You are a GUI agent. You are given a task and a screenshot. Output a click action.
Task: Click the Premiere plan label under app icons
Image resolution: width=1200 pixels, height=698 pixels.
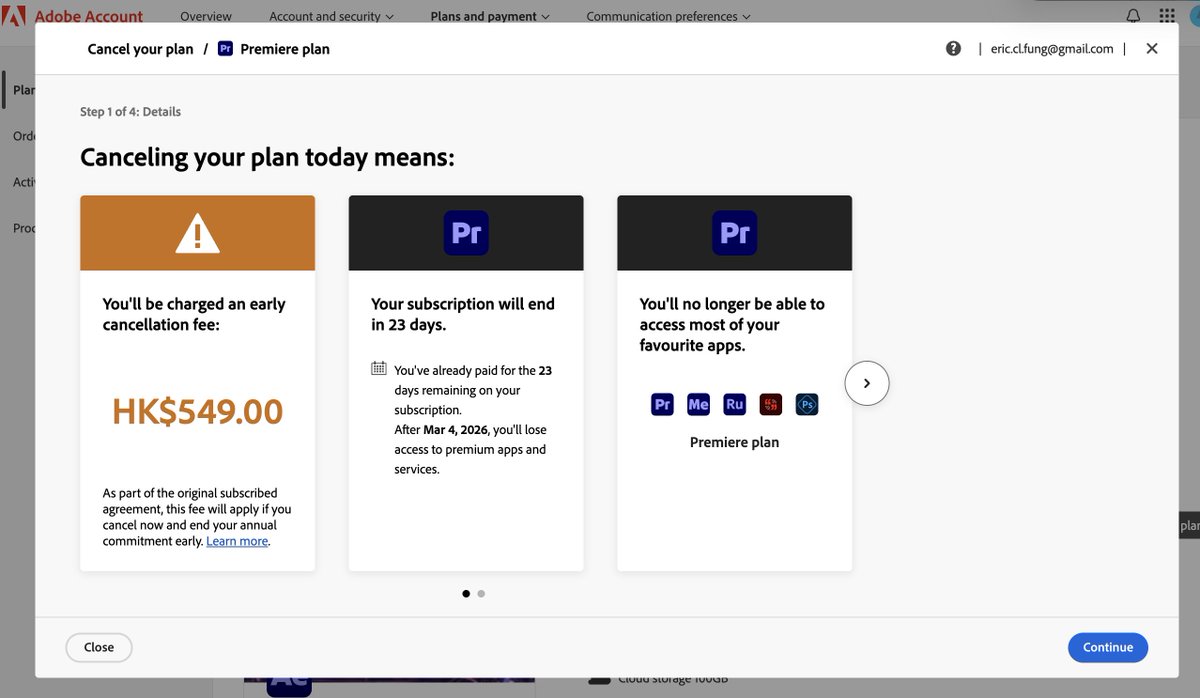click(x=734, y=442)
